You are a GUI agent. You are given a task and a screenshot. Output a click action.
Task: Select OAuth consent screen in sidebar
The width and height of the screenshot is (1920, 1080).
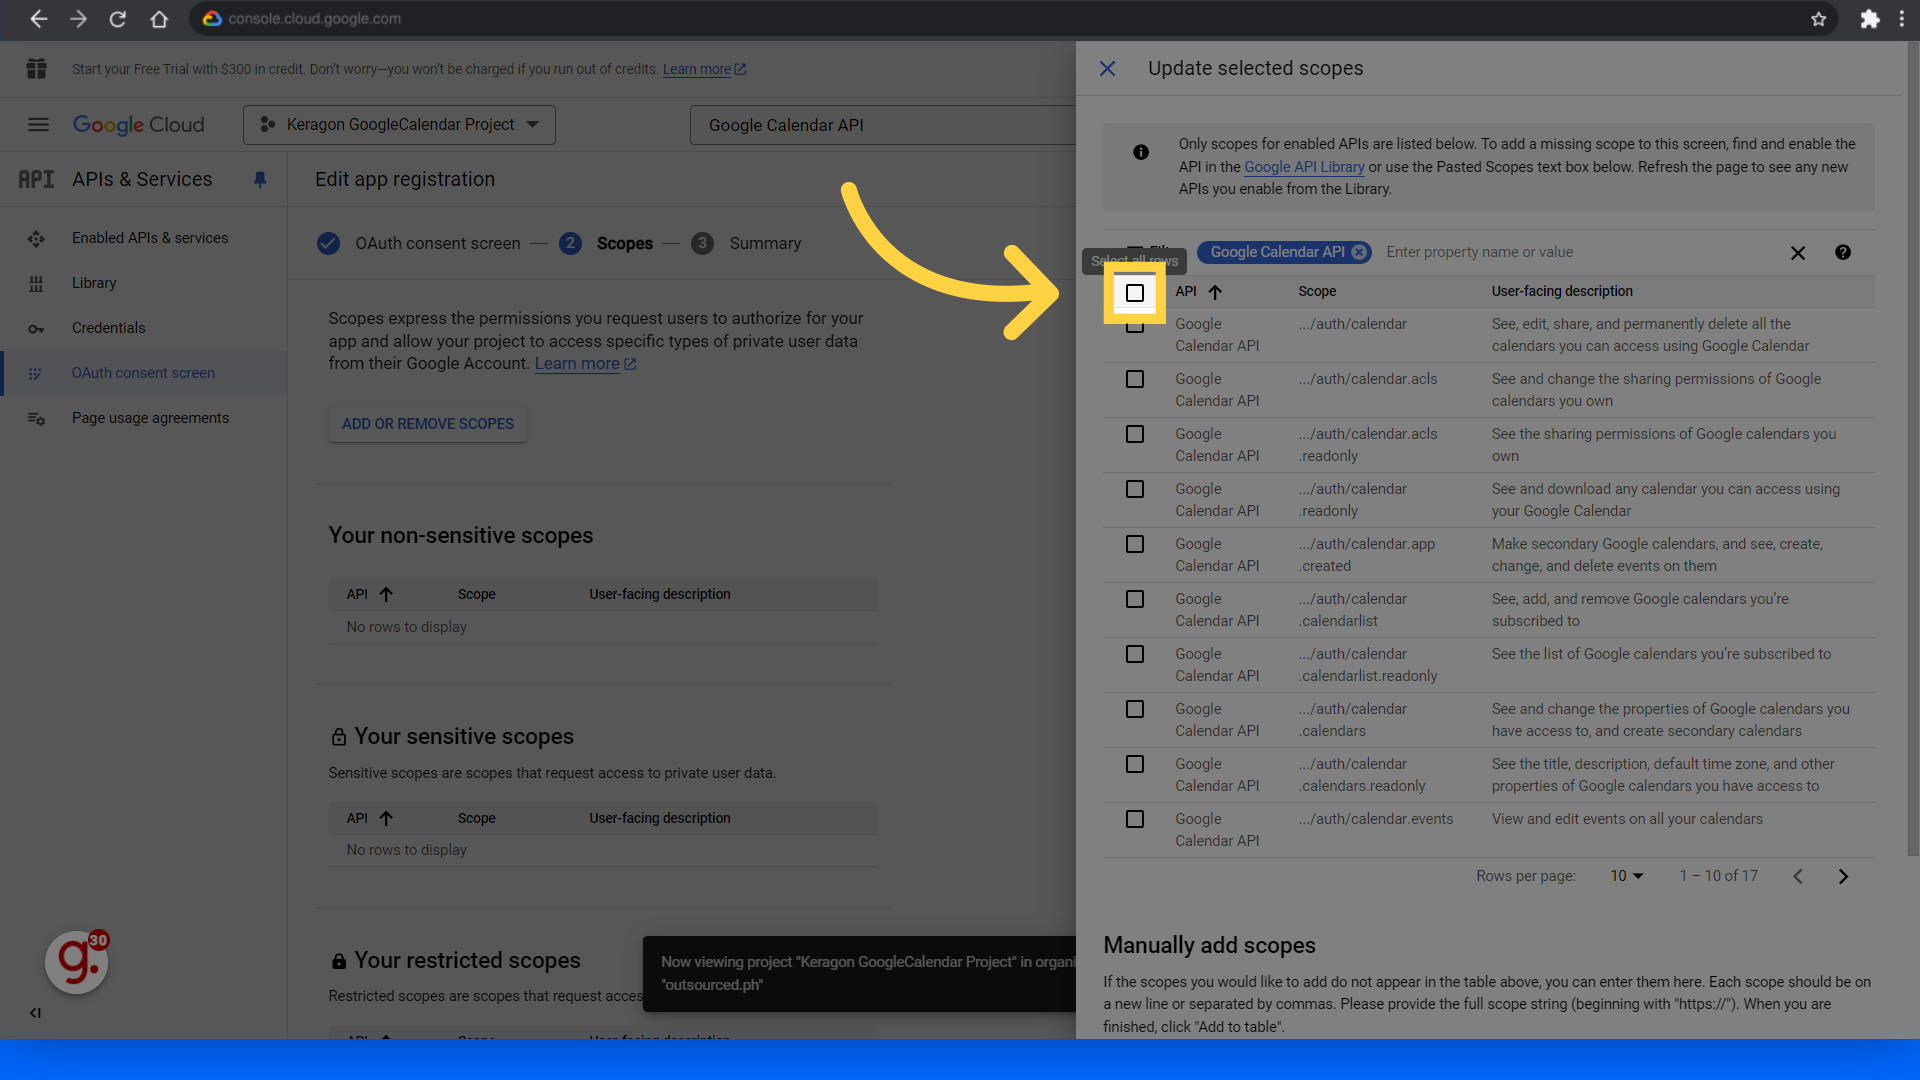pos(143,373)
